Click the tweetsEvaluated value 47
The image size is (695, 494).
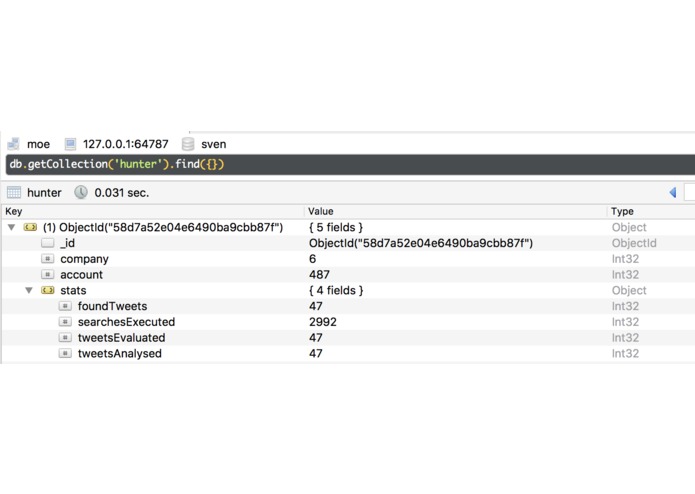[316, 338]
